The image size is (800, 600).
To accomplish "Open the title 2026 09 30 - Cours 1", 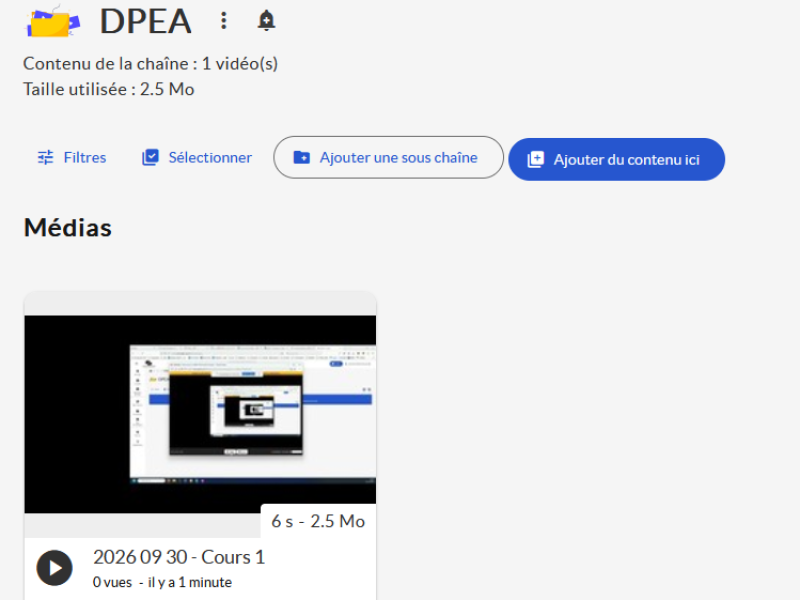I will tap(179, 557).
